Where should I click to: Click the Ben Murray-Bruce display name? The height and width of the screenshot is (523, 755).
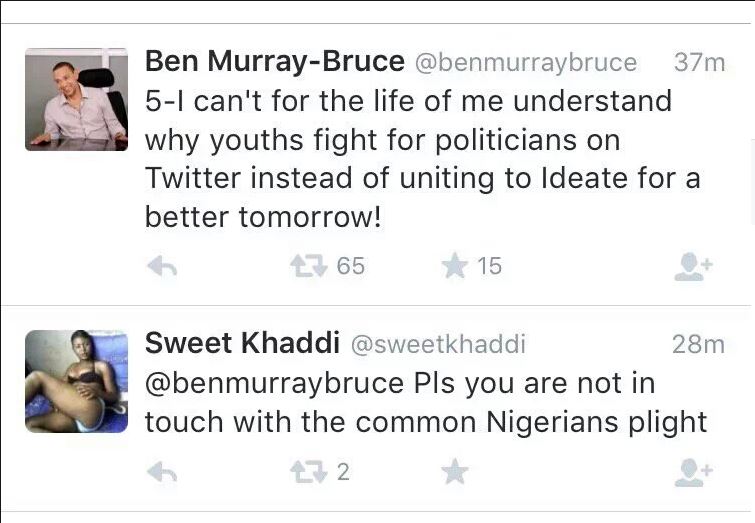point(274,62)
